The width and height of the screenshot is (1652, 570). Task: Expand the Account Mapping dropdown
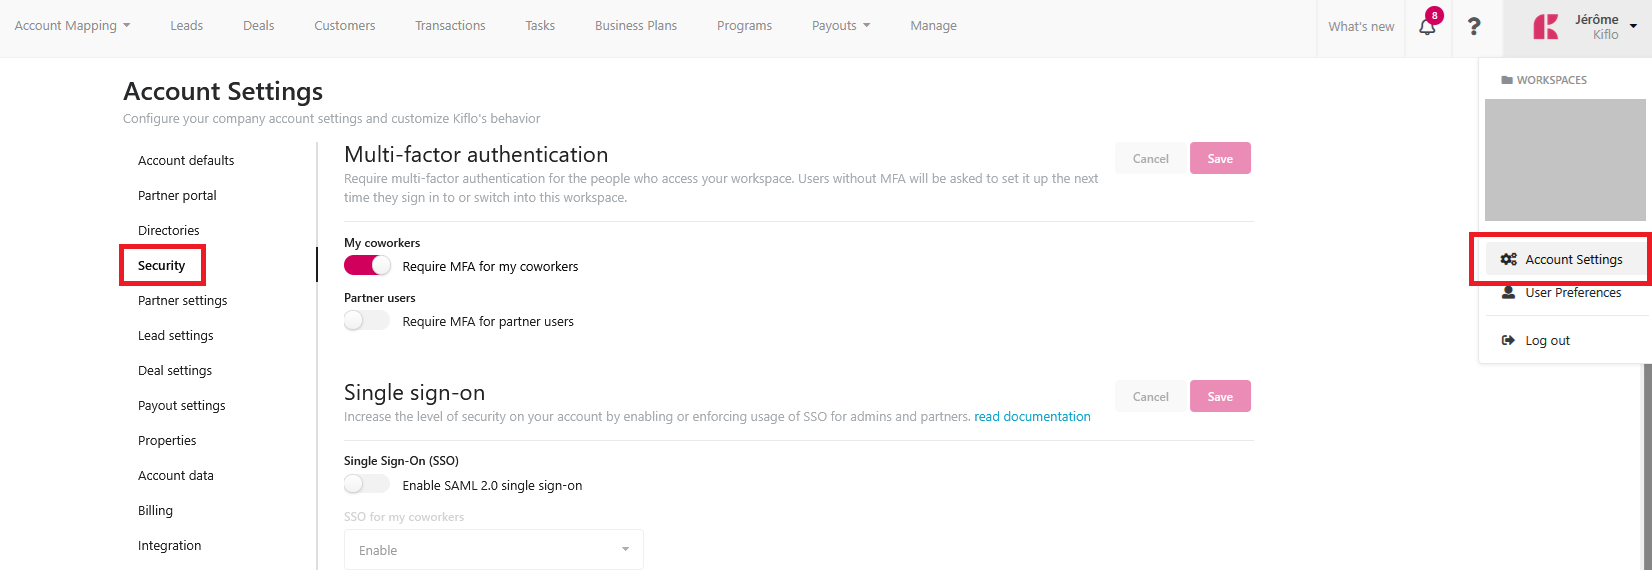[x=72, y=25]
